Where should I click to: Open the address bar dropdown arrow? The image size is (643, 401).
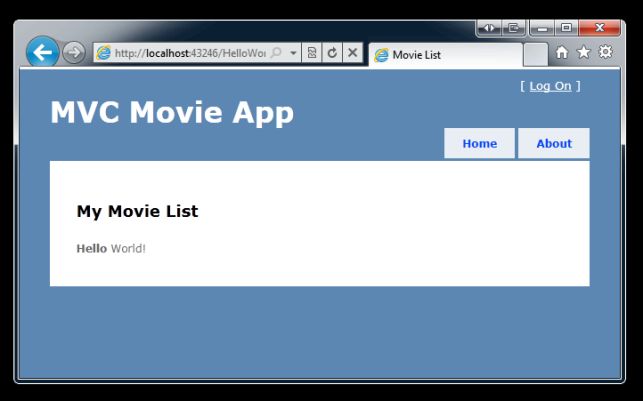pyautogui.click(x=293, y=53)
